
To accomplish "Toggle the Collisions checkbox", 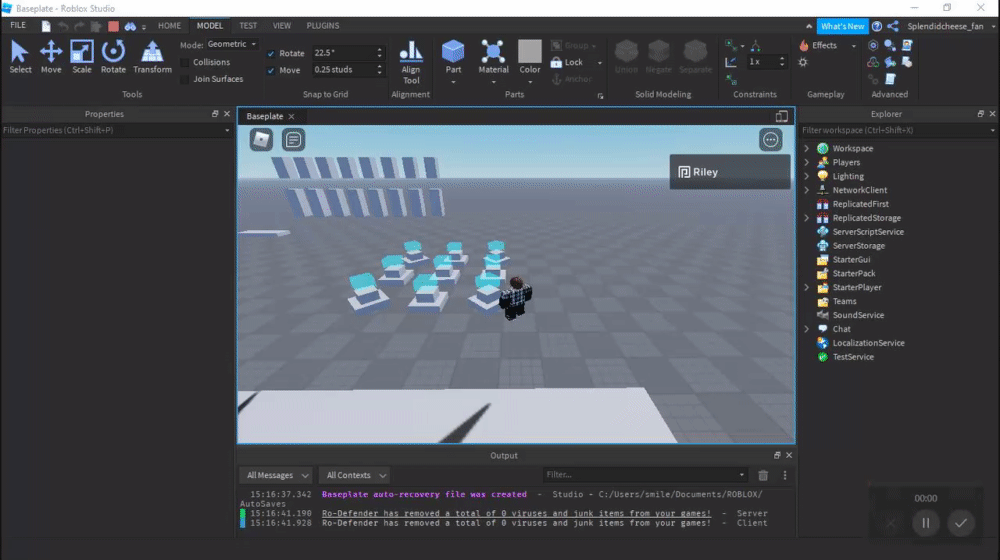I will (x=185, y=63).
